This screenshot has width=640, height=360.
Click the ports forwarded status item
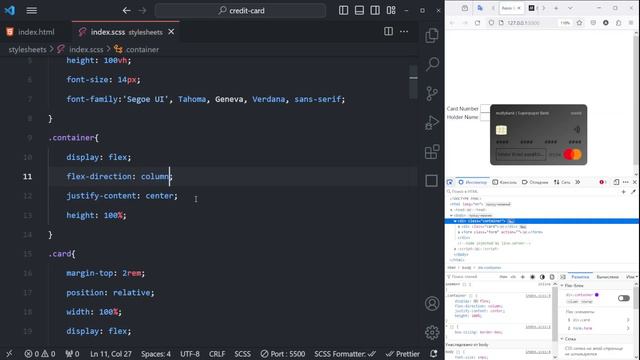point(73,354)
